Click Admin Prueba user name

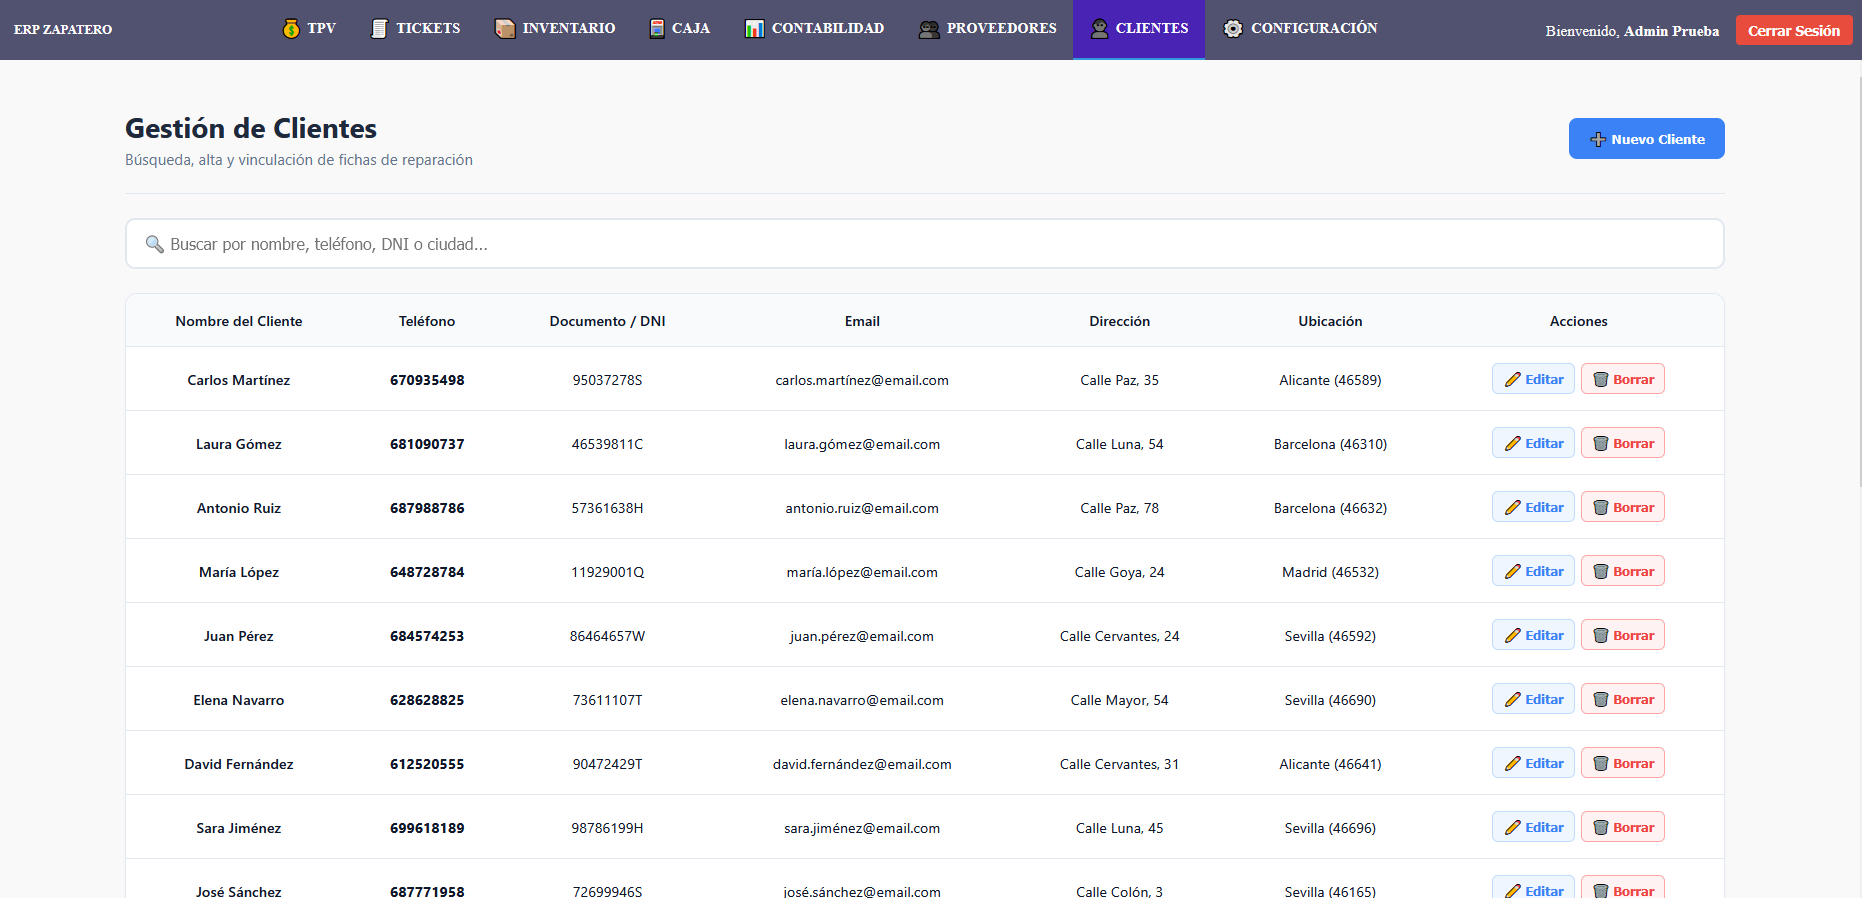pos(1671,31)
